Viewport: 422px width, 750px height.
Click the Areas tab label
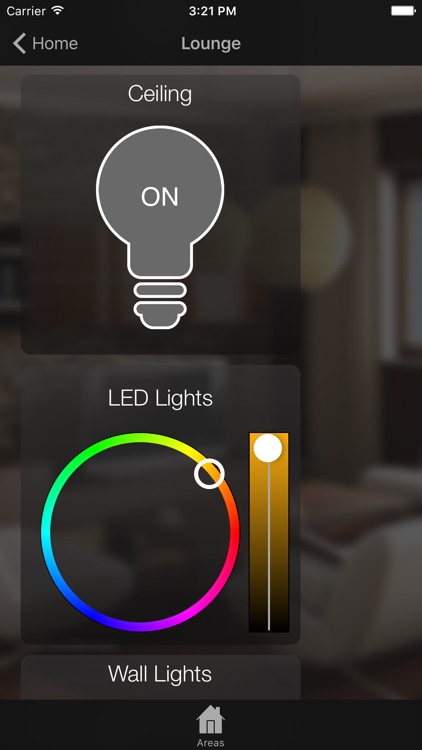(211, 743)
